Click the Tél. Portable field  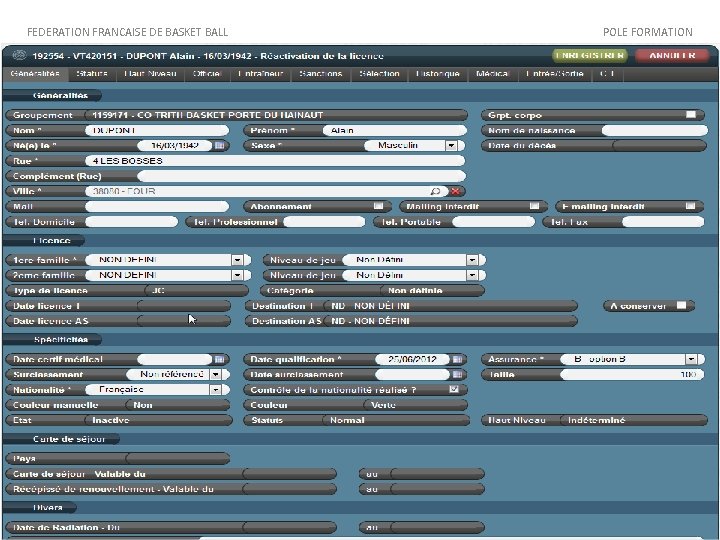point(494,222)
